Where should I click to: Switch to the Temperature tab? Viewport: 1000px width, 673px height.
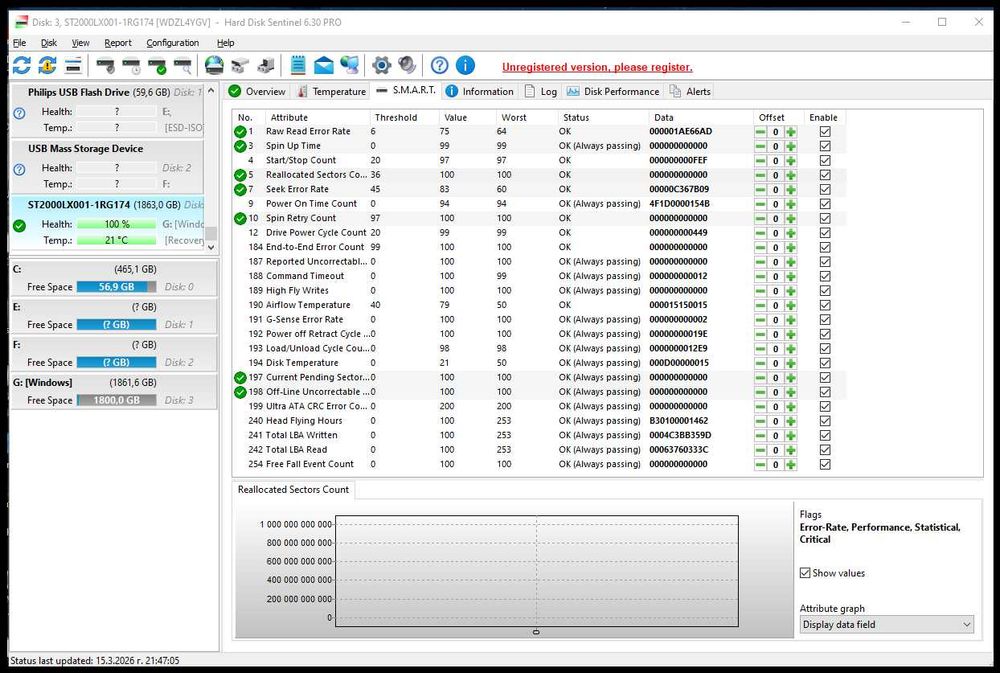coord(332,91)
